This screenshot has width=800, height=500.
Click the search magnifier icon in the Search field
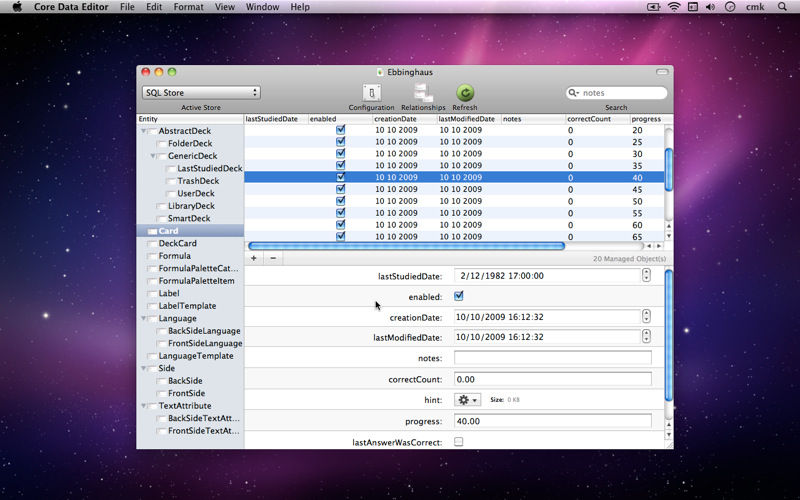pyautogui.click(x=573, y=93)
